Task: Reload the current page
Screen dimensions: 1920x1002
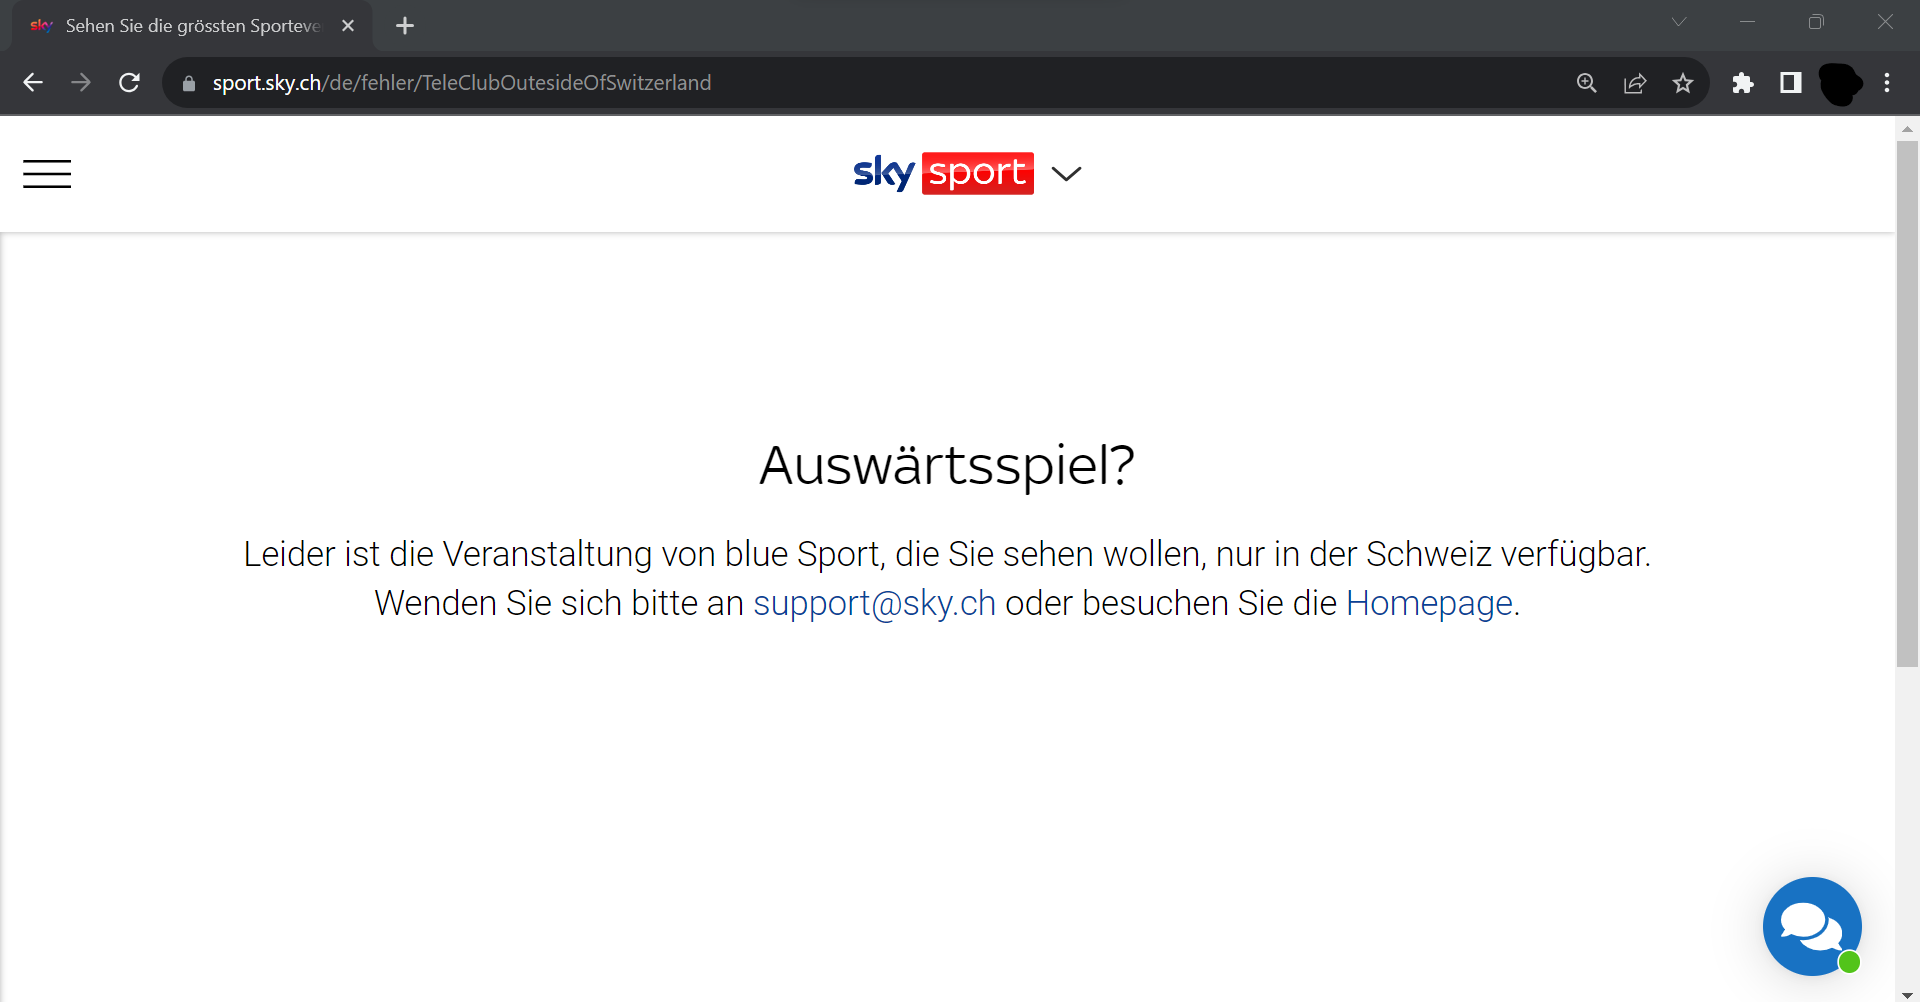Action: (129, 83)
